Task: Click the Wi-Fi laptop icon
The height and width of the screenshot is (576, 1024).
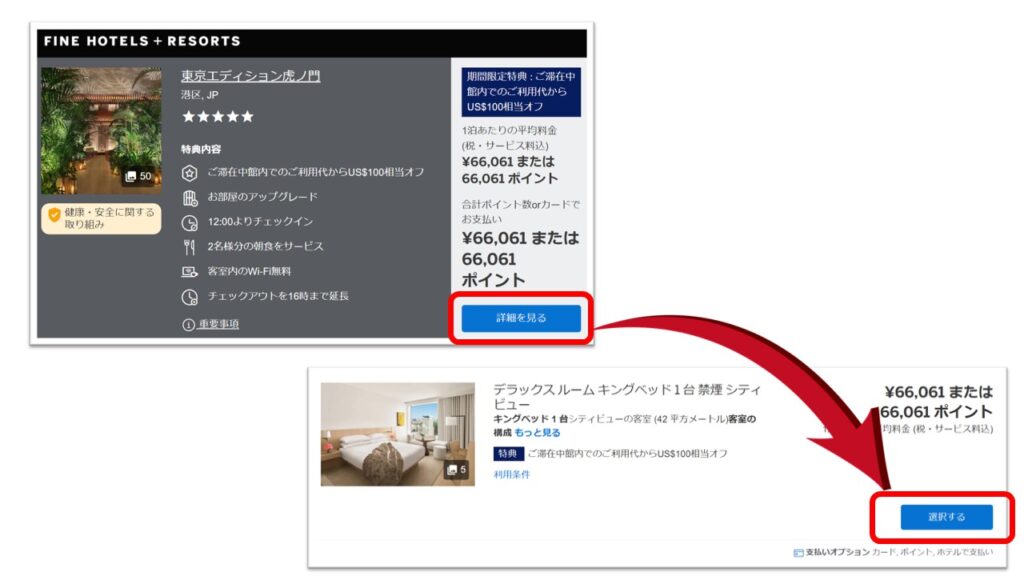Action: [x=189, y=272]
